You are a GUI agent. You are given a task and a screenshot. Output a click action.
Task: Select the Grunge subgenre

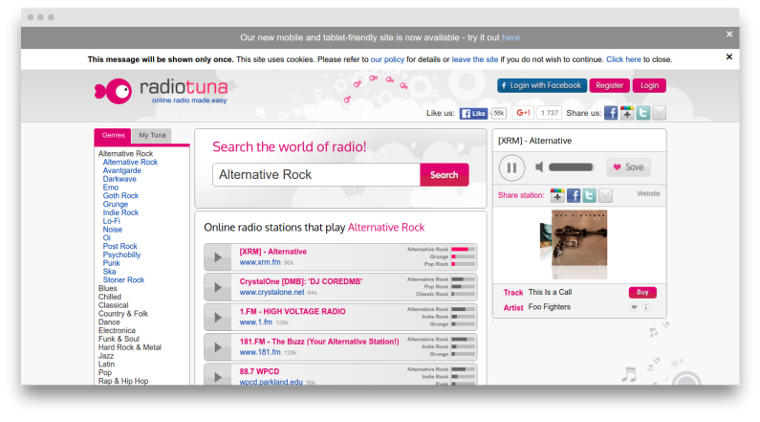(x=115, y=204)
